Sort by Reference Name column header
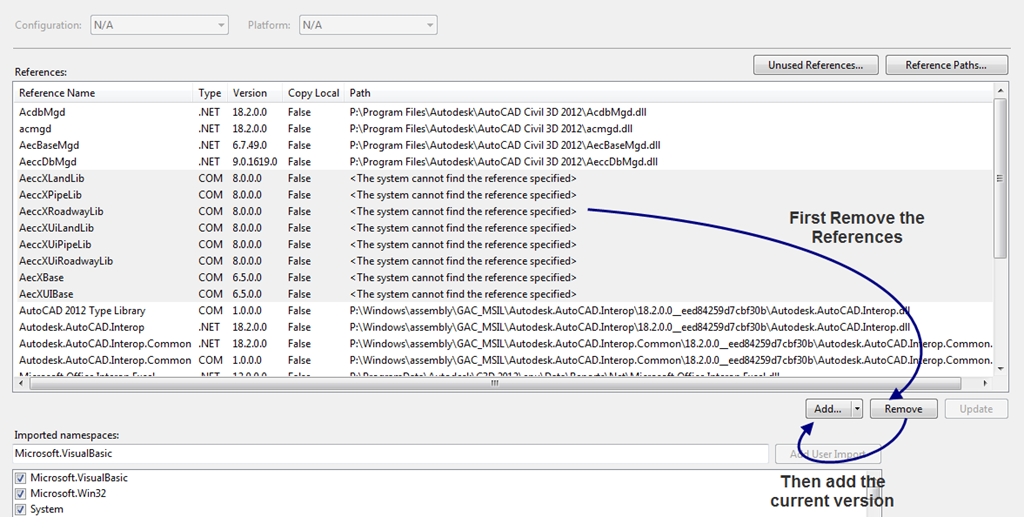The image size is (1024, 517). click(x=104, y=93)
